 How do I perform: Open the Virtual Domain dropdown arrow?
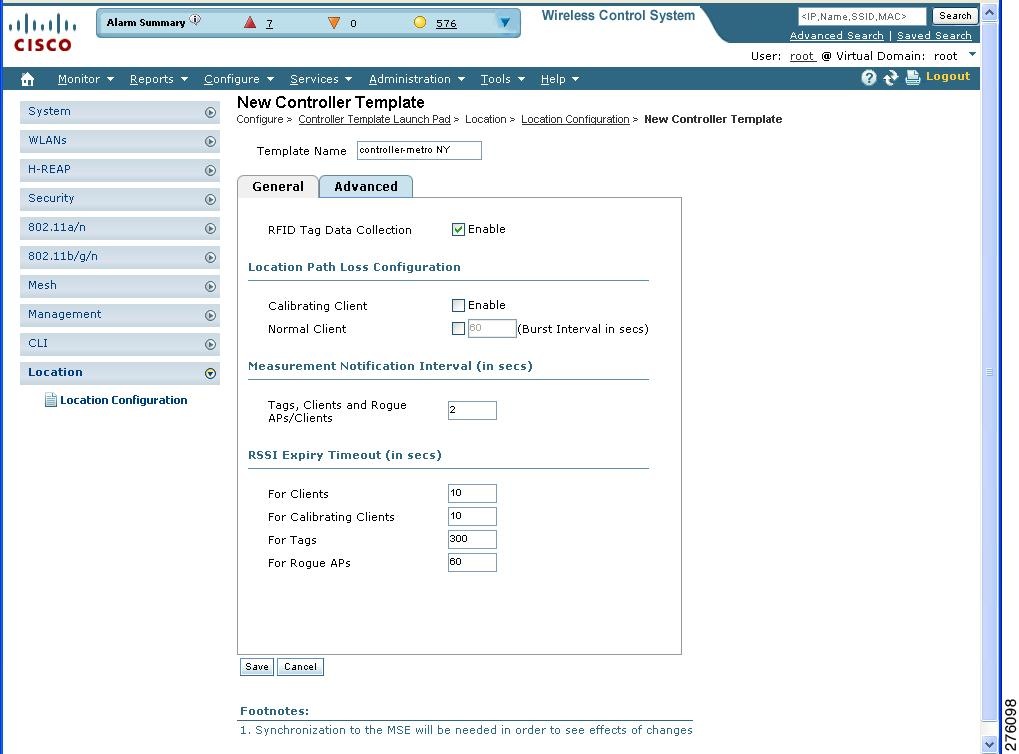tap(972, 55)
